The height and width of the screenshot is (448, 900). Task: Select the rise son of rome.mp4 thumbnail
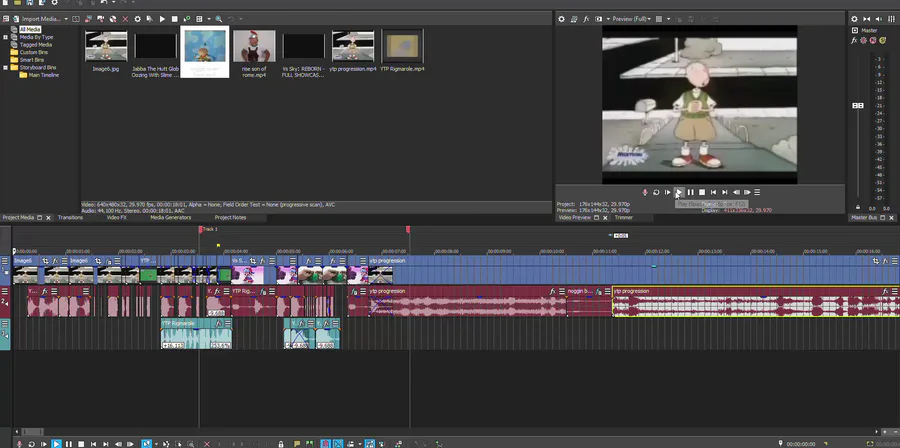(254, 46)
